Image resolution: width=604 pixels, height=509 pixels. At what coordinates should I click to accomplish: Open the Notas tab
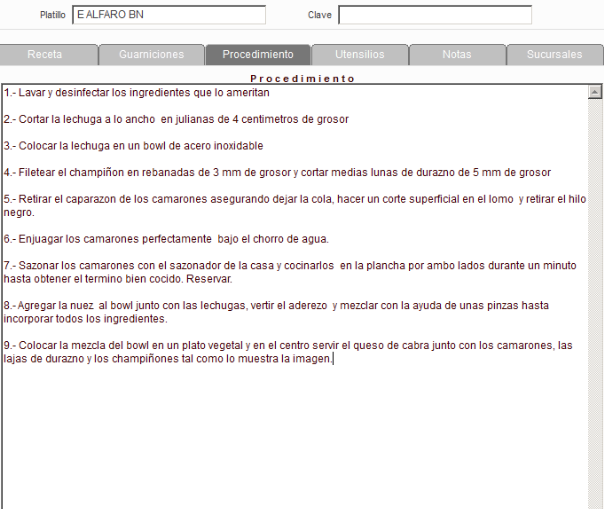tap(456, 54)
